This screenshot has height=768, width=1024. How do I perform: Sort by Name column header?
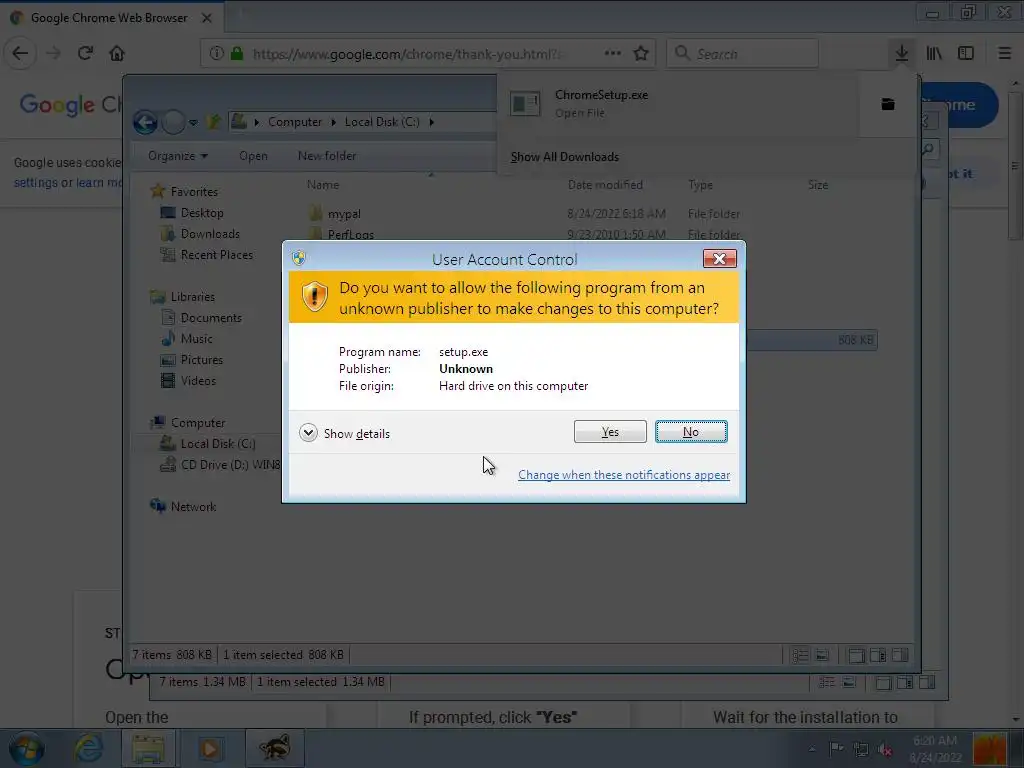[x=323, y=185]
